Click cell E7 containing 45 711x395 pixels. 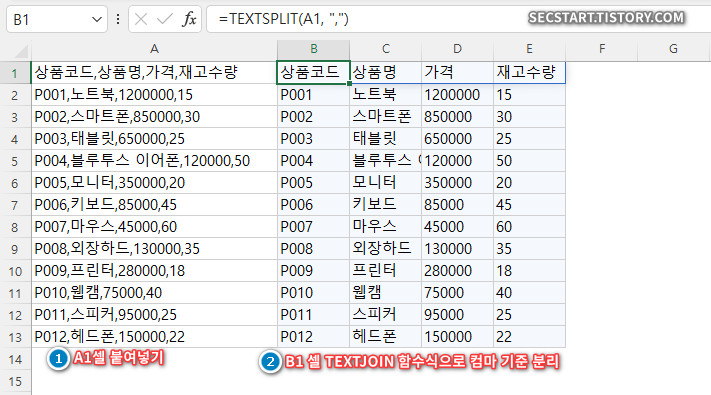click(x=529, y=205)
